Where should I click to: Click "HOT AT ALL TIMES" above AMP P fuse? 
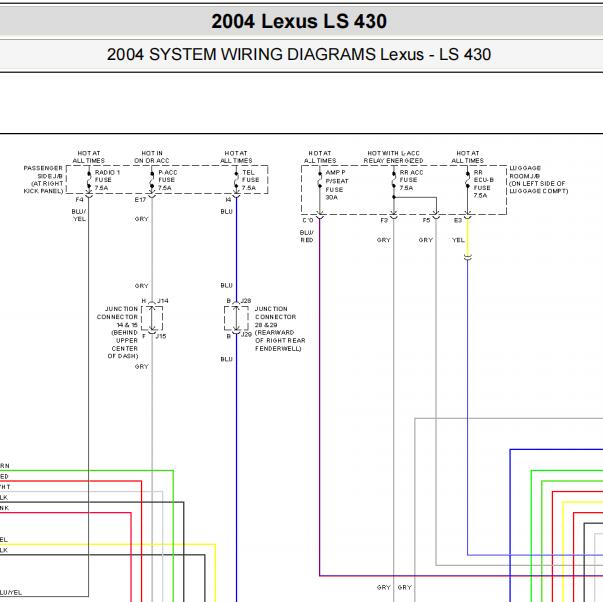click(320, 157)
